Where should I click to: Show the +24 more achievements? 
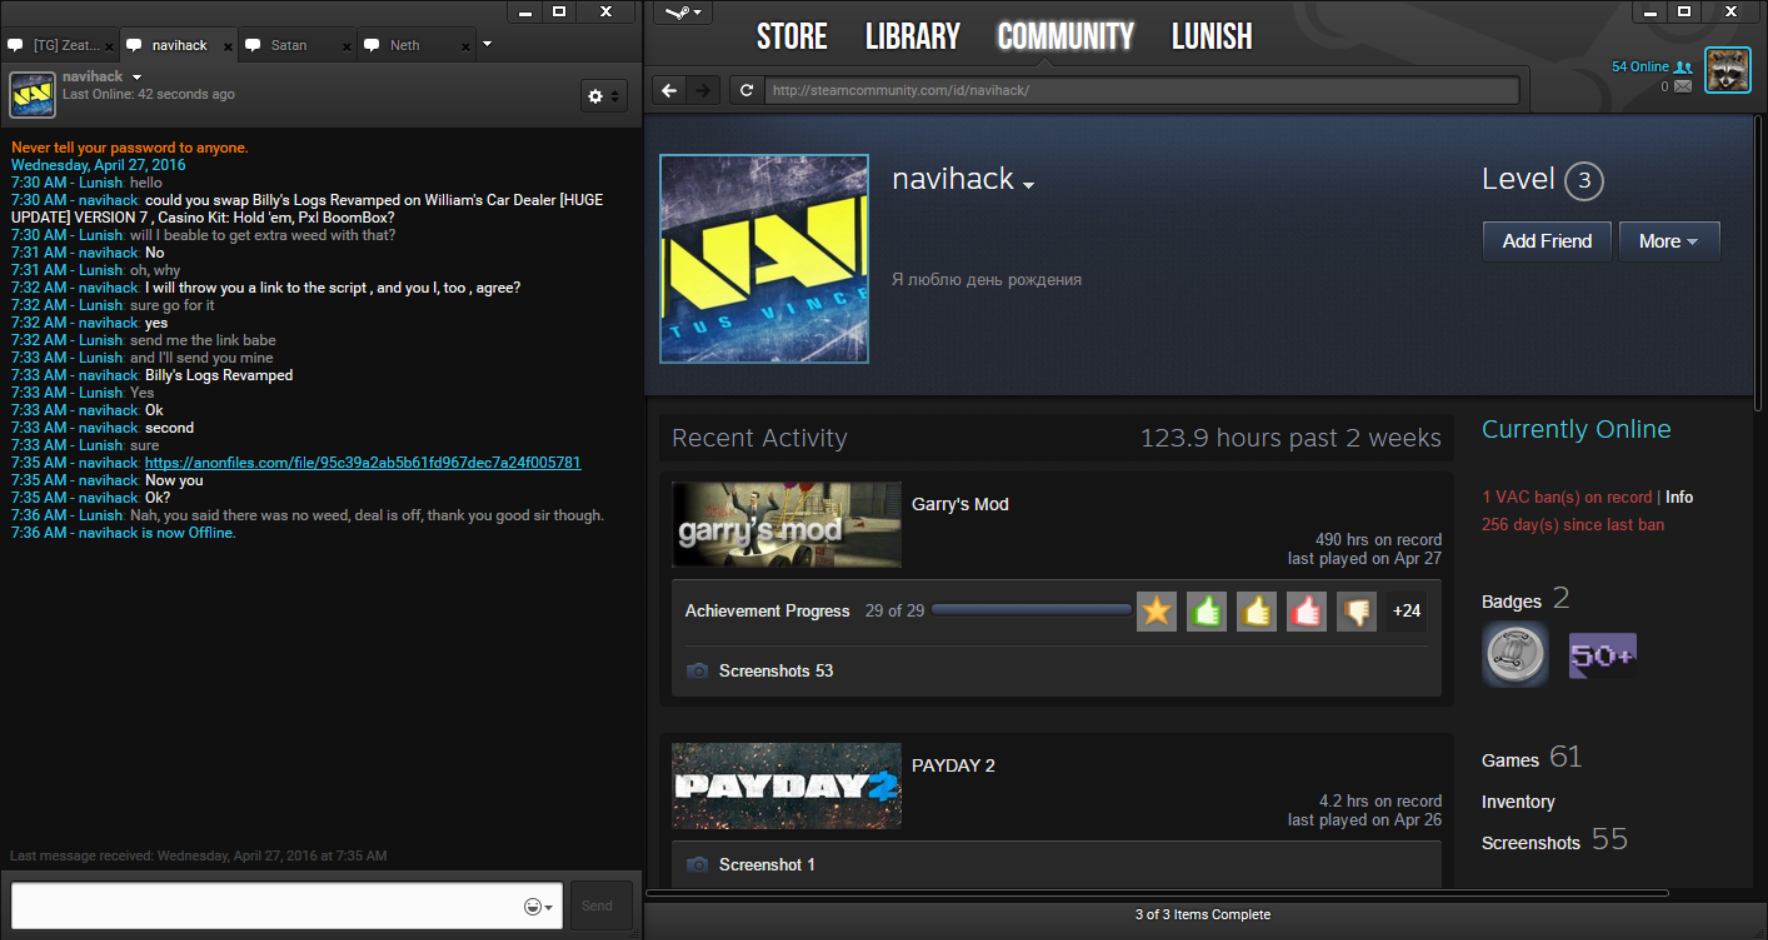pyautogui.click(x=1406, y=611)
